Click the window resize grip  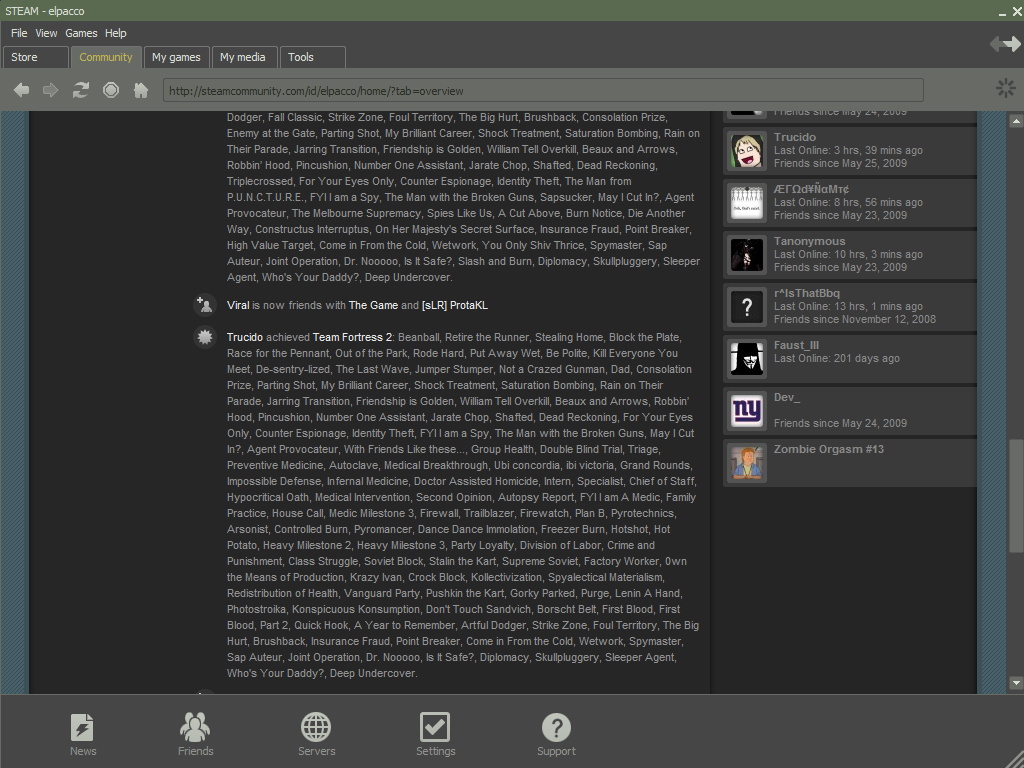pos(1014,760)
